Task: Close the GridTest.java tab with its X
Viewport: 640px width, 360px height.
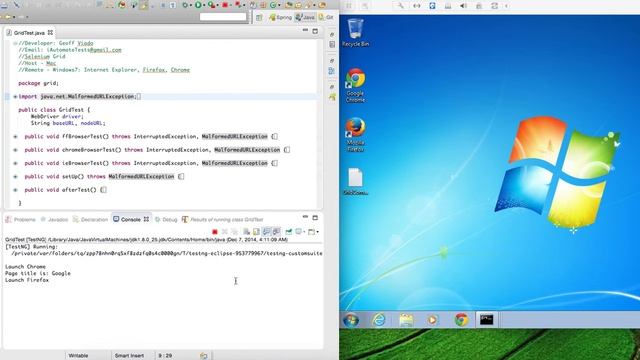Action: pos(50,33)
